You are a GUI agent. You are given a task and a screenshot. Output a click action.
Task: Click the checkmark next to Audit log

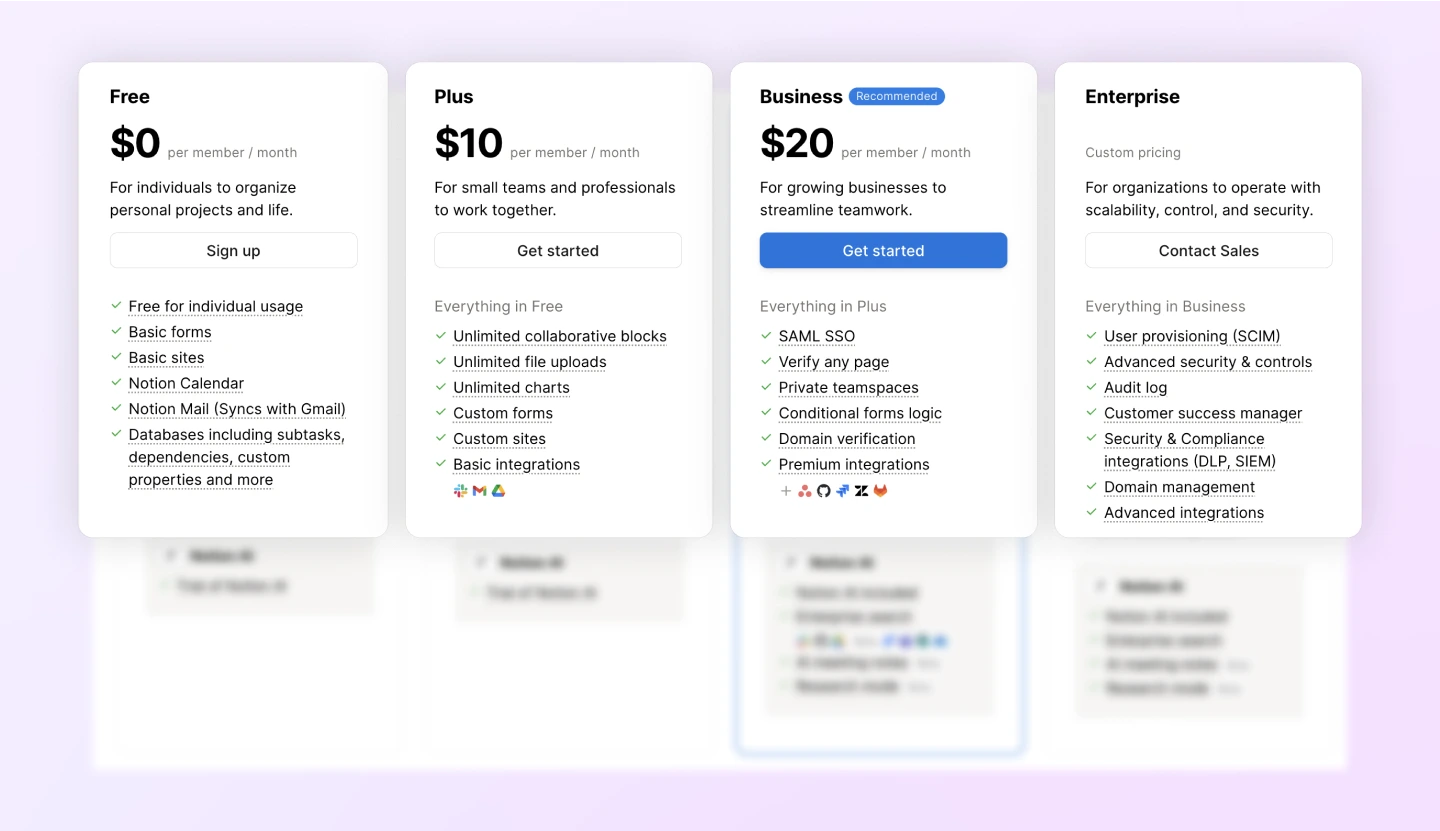[x=1090, y=387]
